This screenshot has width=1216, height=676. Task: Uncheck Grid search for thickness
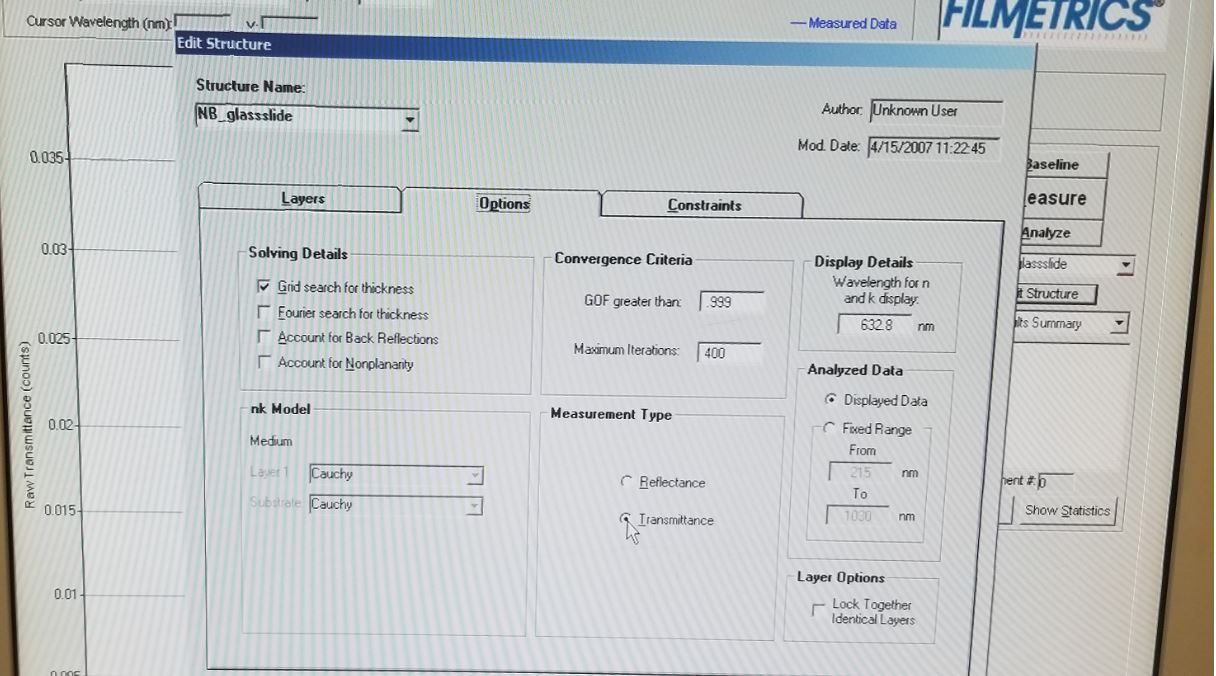[264, 287]
